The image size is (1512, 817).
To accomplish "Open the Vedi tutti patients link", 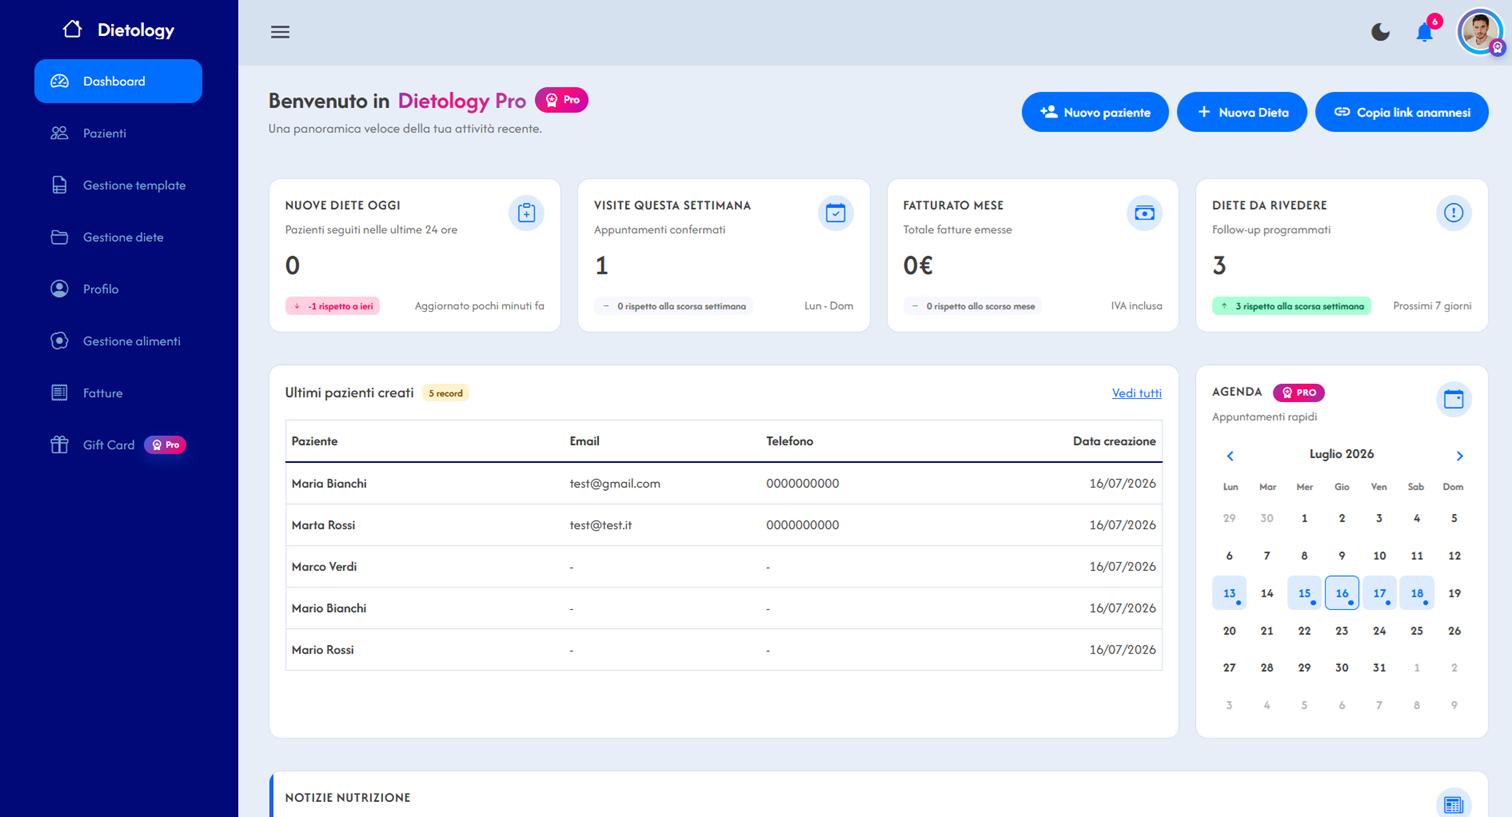I will click(1137, 393).
